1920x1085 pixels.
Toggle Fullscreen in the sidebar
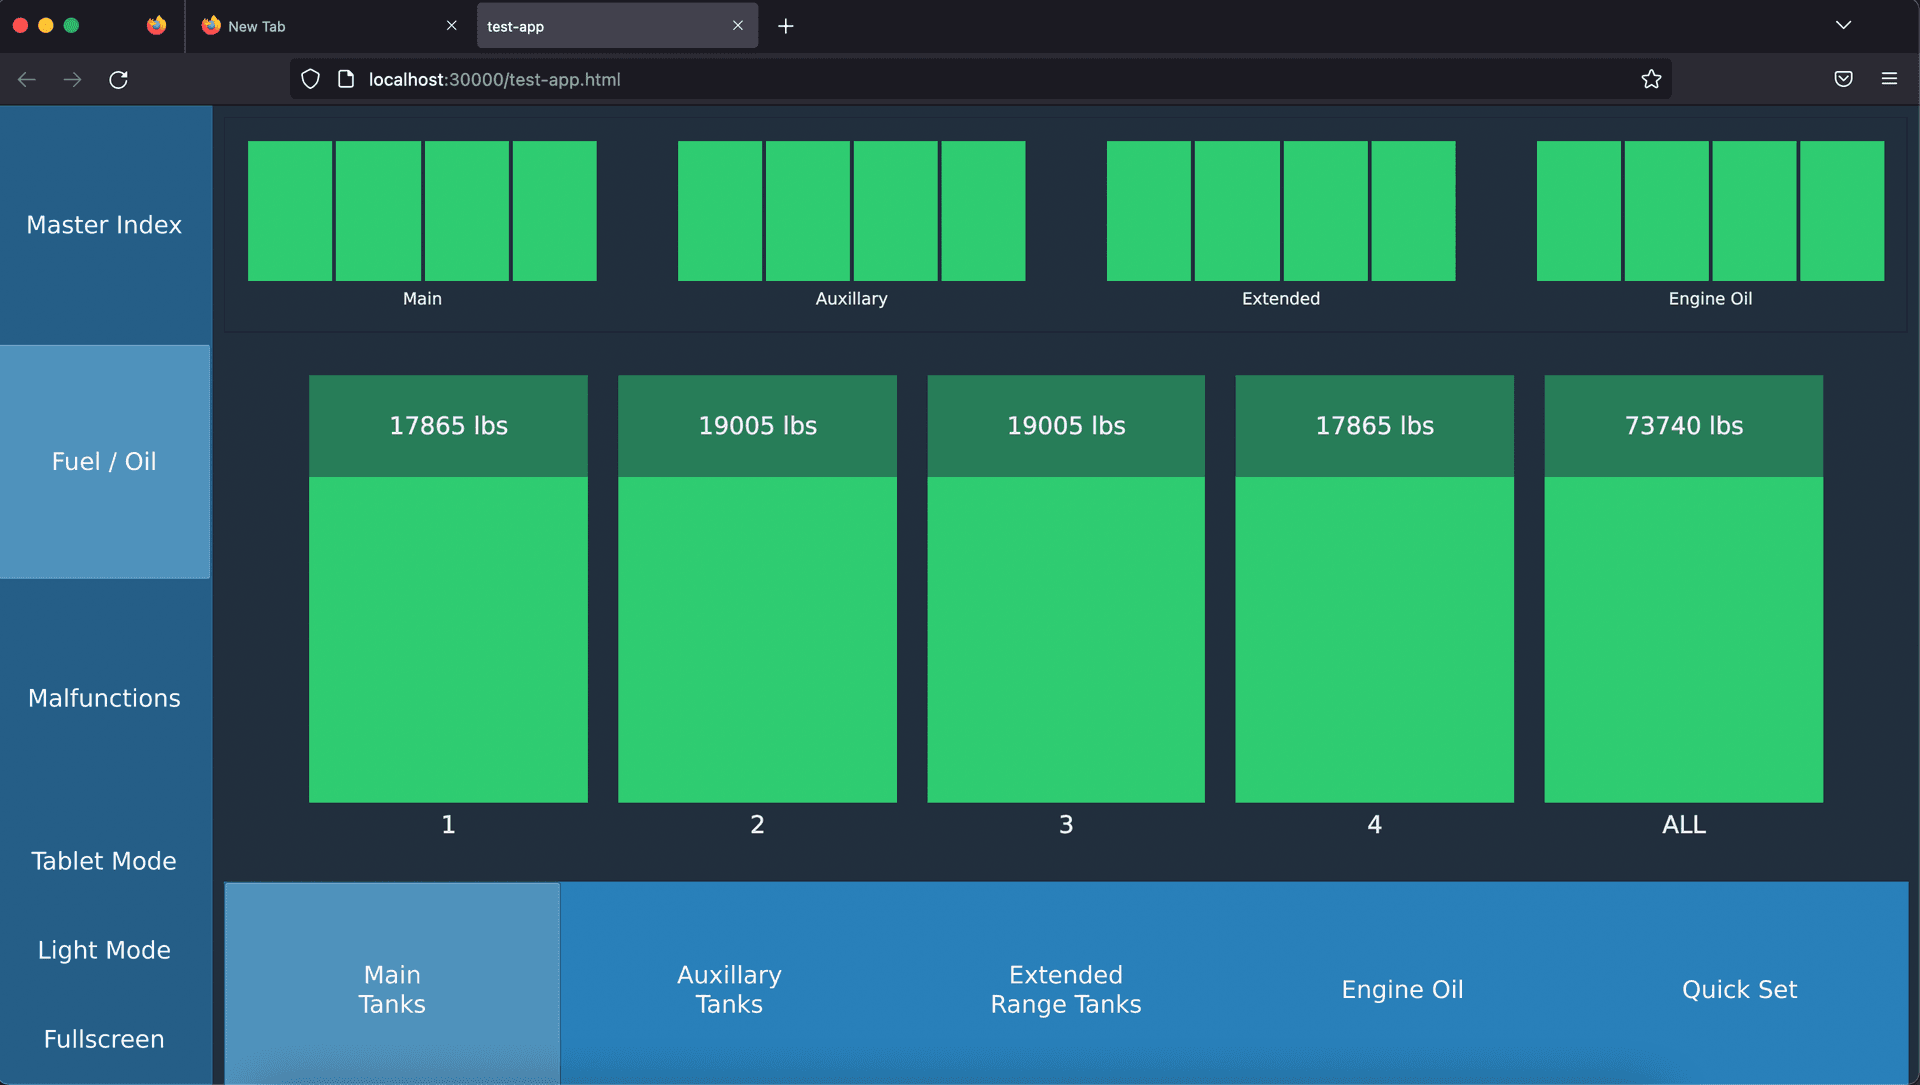coord(104,1039)
